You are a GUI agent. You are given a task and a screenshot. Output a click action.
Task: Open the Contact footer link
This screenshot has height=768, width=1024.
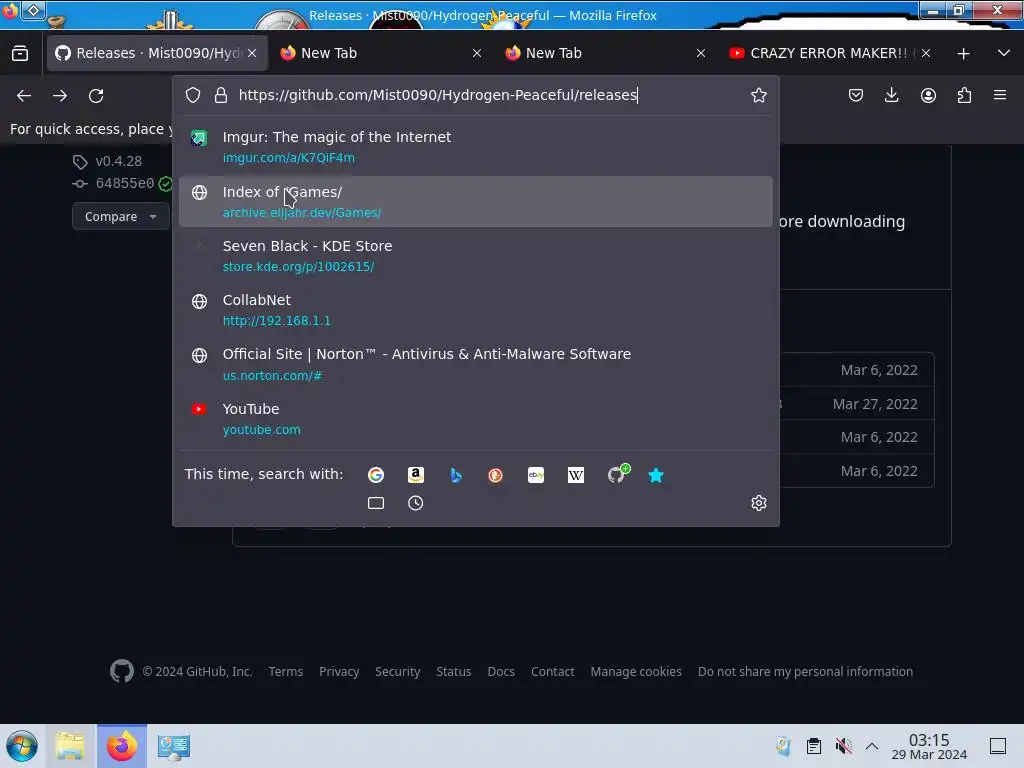click(552, 671)
